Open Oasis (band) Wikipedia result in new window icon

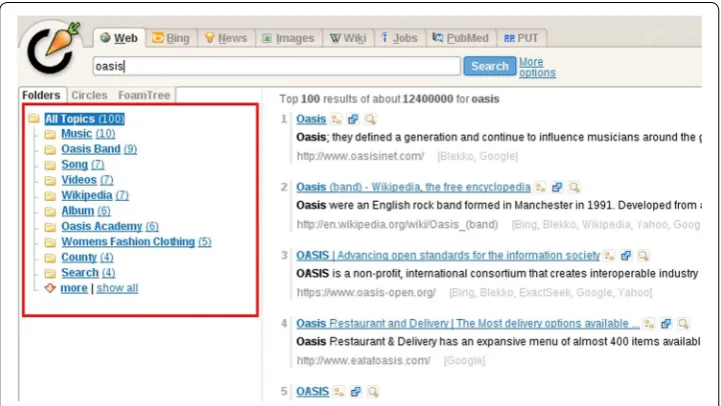coord(557,188)
